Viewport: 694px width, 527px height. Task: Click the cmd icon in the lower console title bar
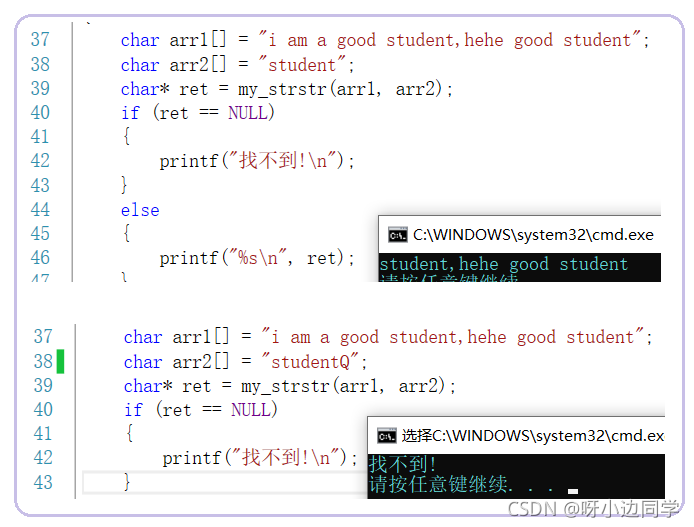[386, 436]
